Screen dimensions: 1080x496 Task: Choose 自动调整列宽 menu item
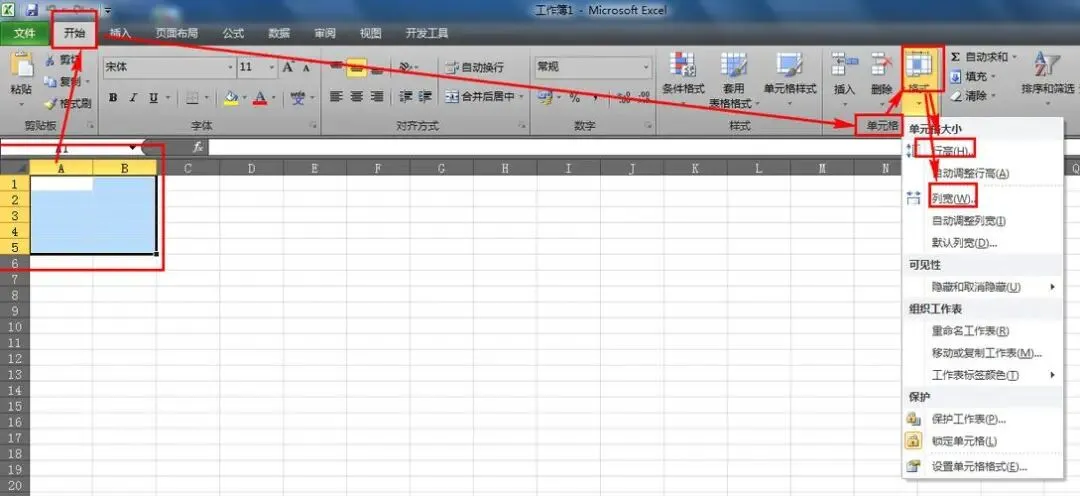point(982,221)
